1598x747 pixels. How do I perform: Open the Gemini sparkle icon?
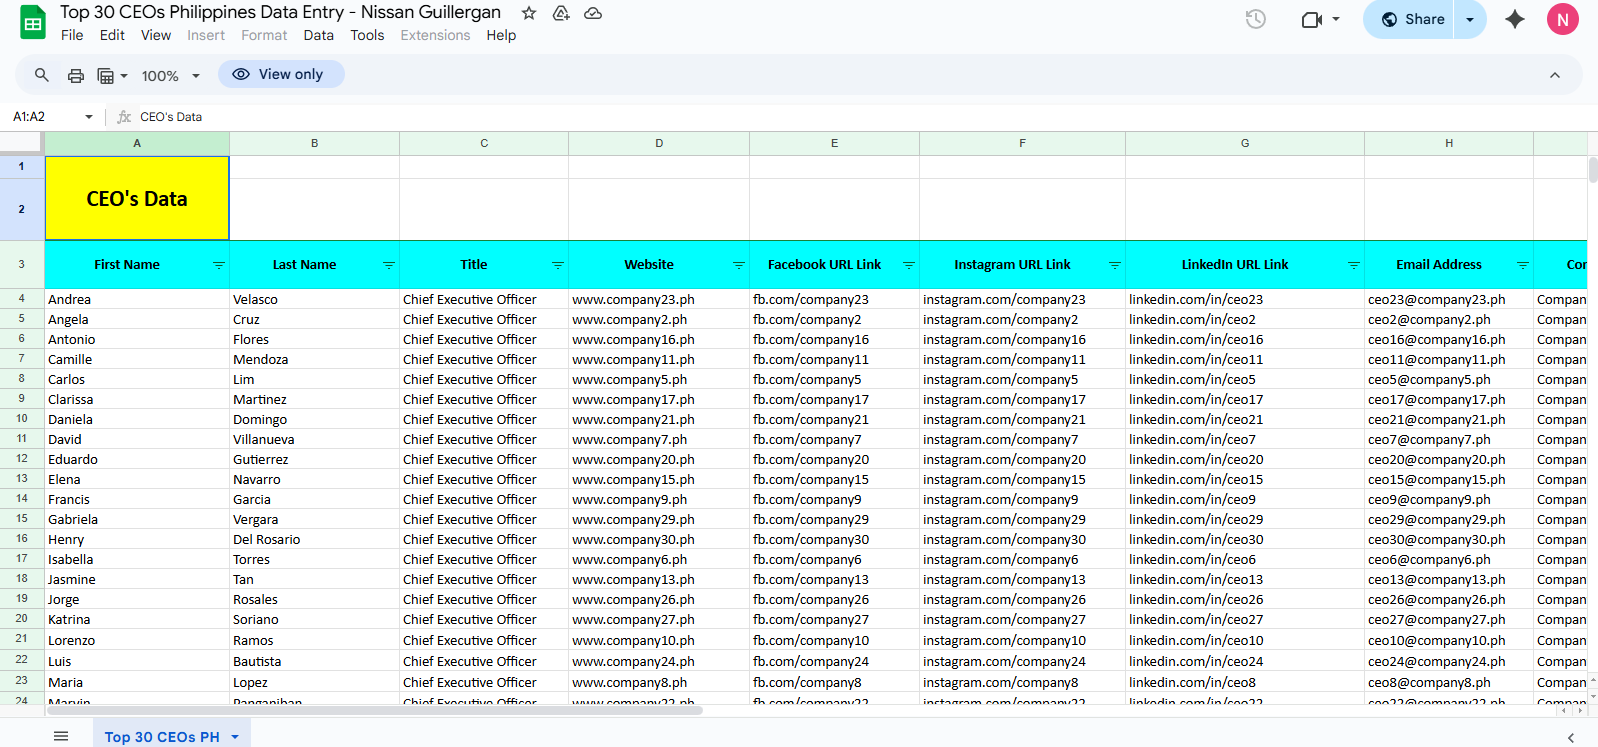click(1515, 19)
